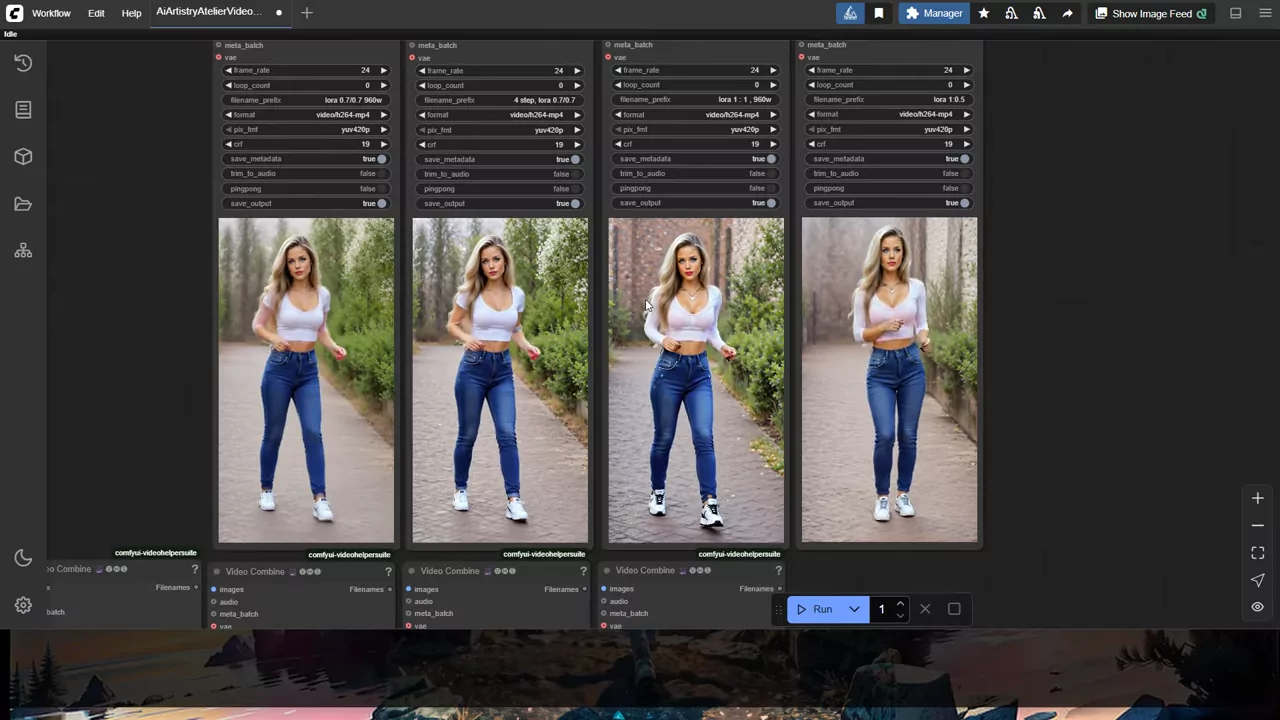Click the first vacuum unload-models icon
Viewport: 1280px width, 720px height.
[1011, 13]
